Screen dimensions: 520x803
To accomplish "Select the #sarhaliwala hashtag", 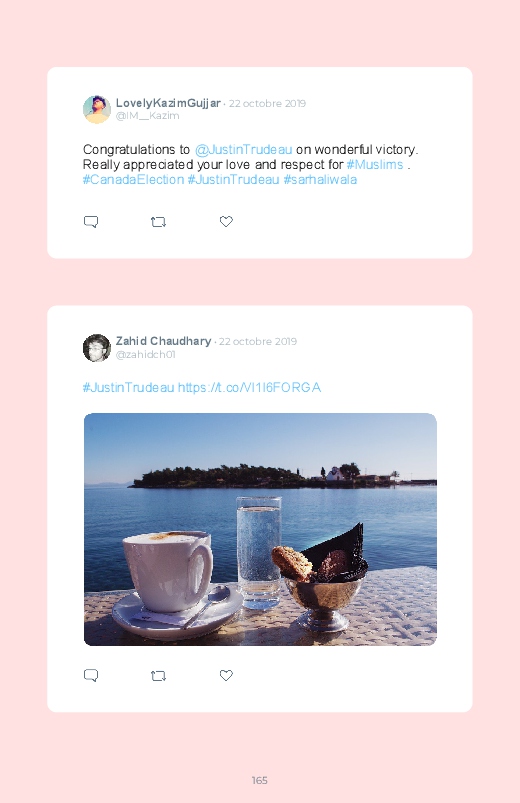I will pos(320,180).
